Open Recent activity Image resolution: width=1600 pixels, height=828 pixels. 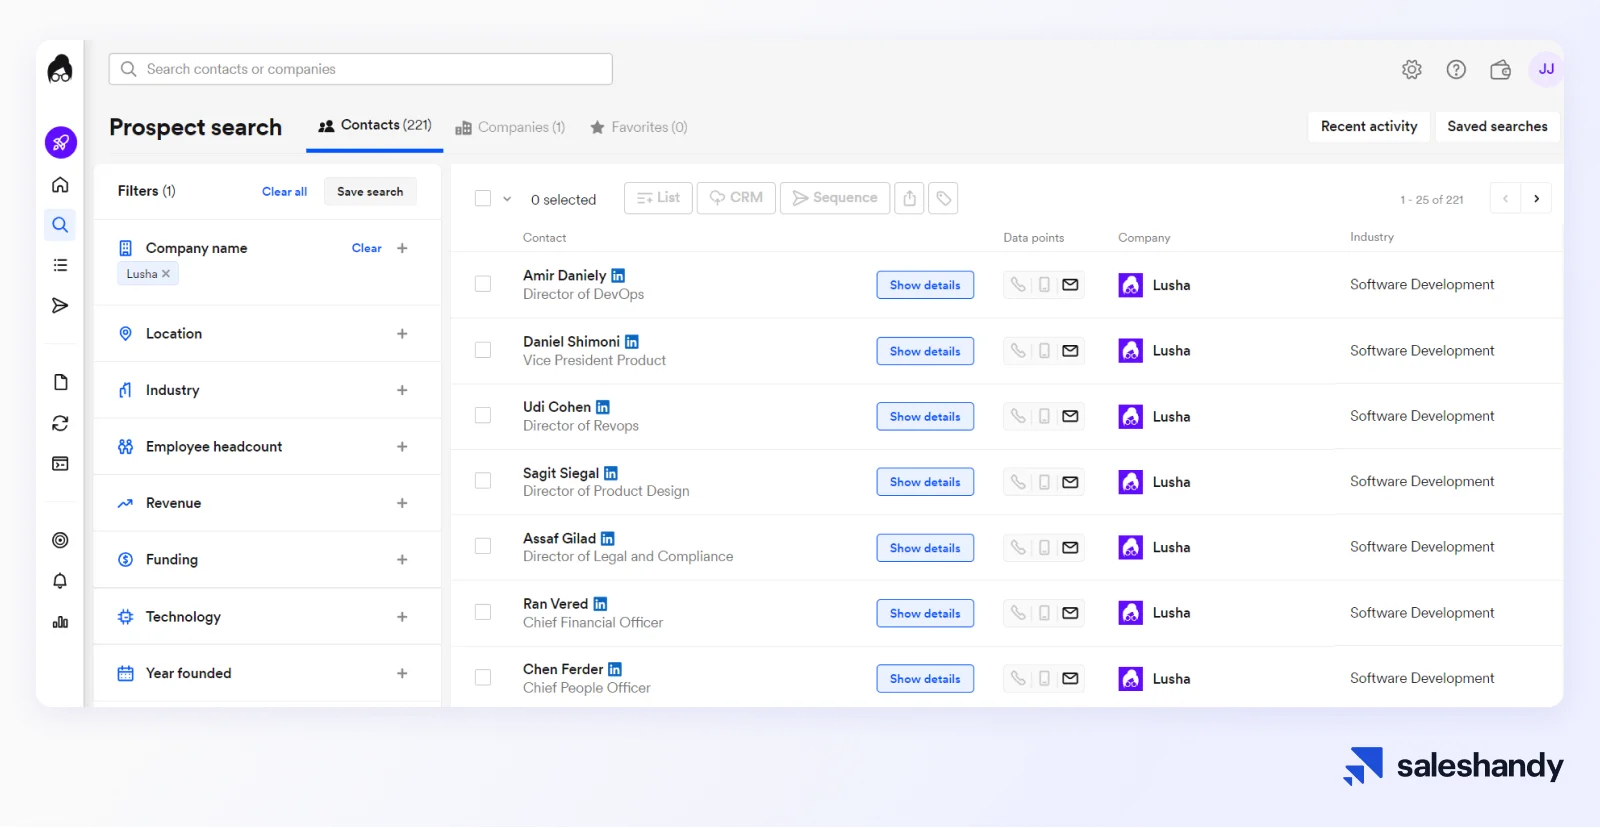(1369, 126)
